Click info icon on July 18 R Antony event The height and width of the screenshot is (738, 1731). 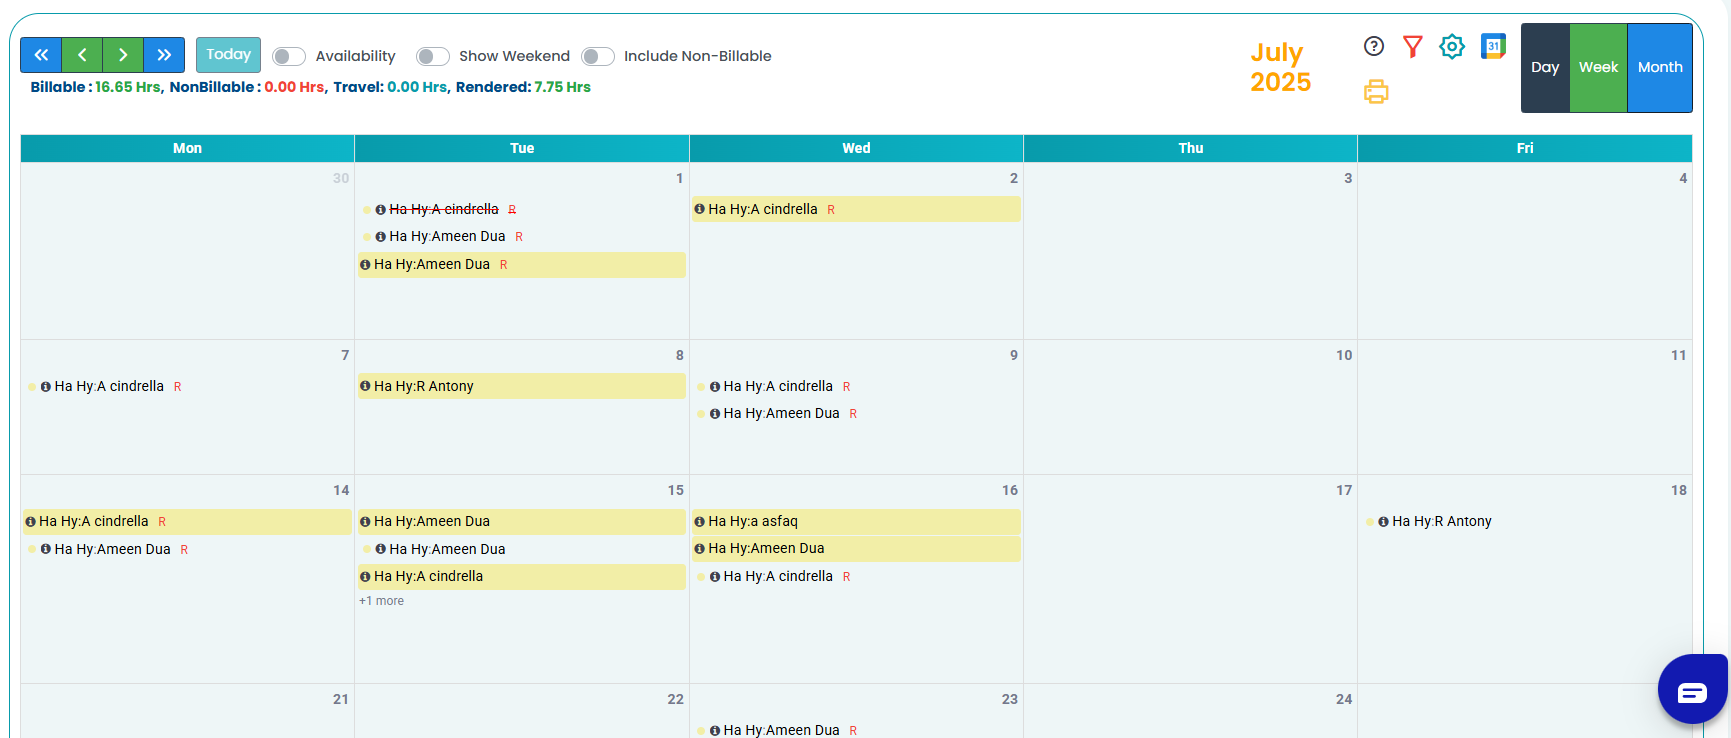(x=1384, y=521)
